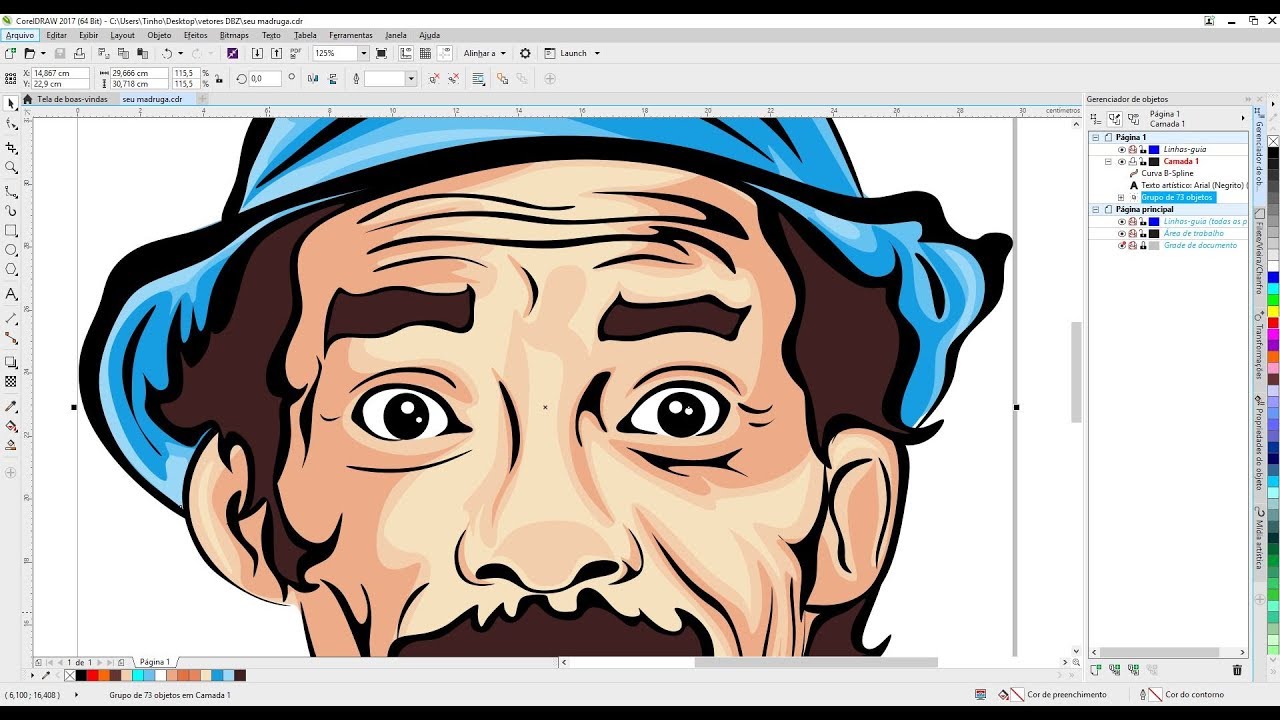Select the Zoom magnifier tool
Screen dimensions: 1280x720
[11, 167]
